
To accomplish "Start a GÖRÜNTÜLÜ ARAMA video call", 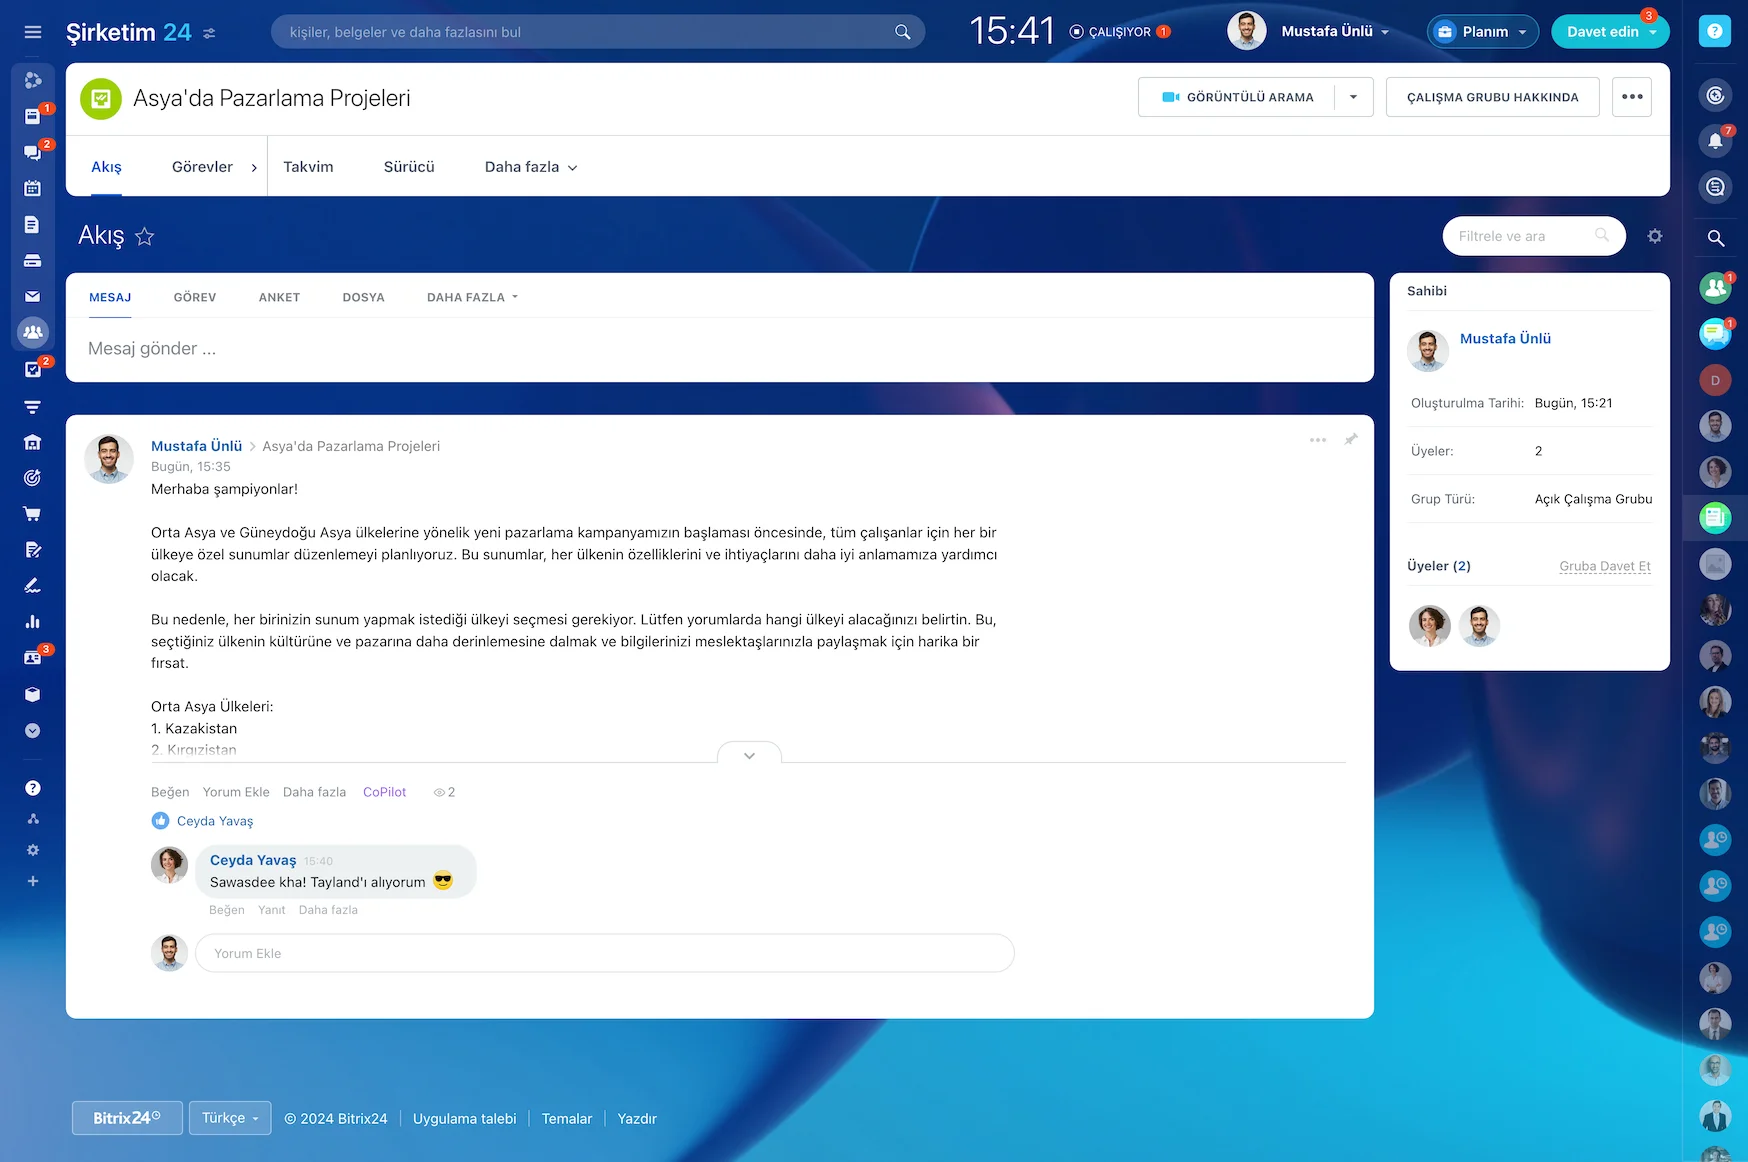I will point(1237,97).
